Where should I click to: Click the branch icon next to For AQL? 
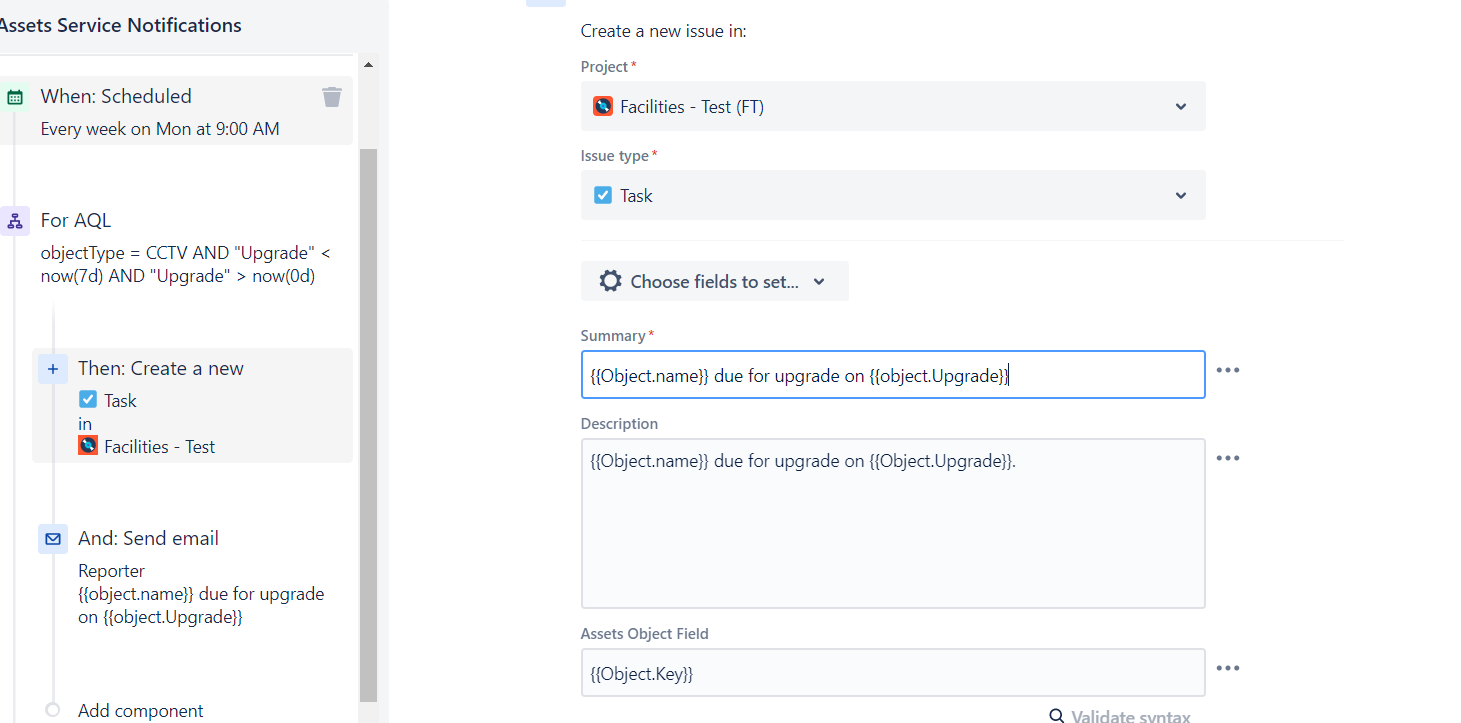[x=14, y=219]
